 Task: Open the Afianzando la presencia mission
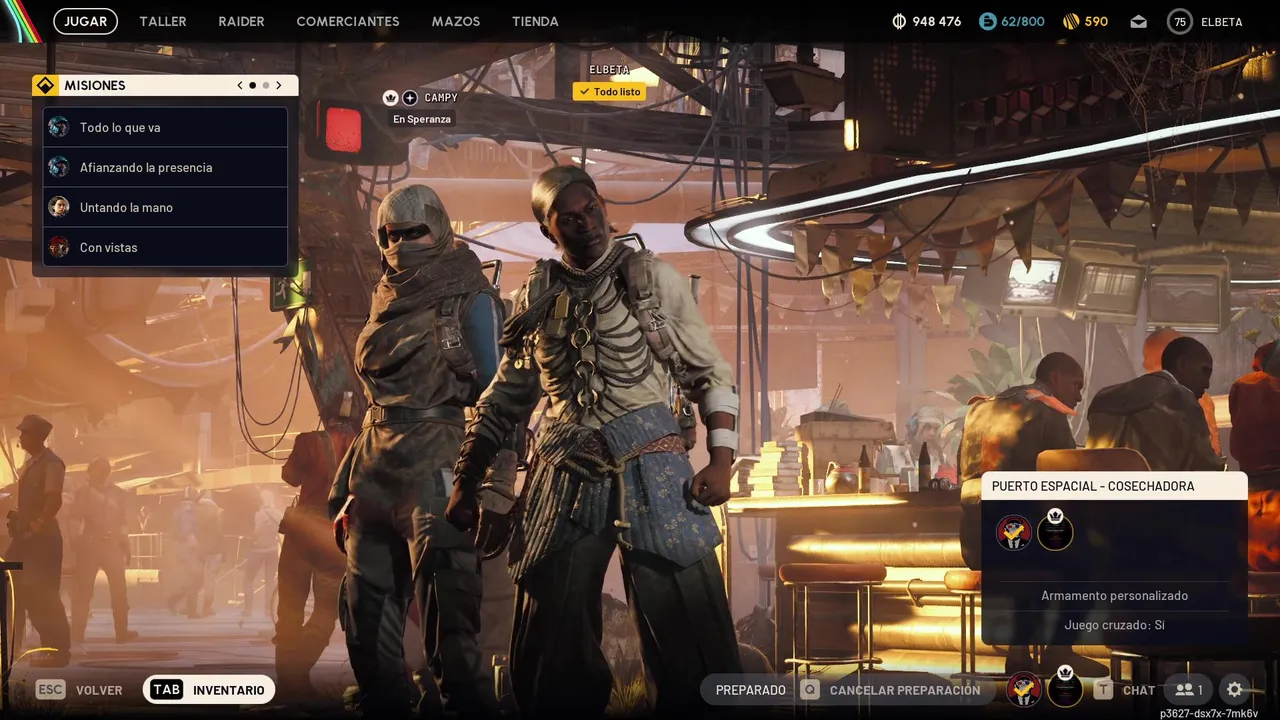(166, 167)
